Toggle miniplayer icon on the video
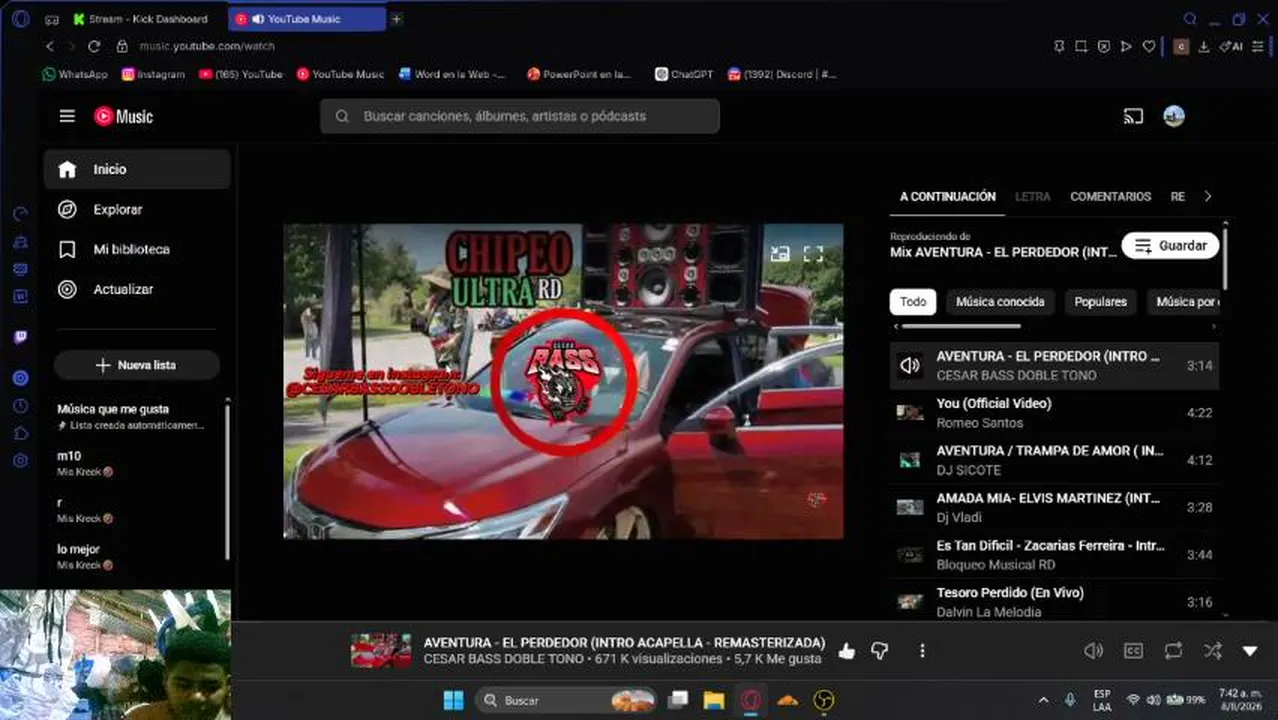Screen dimensions: 1278x720 pyautogui.click(x=780, y=254)
